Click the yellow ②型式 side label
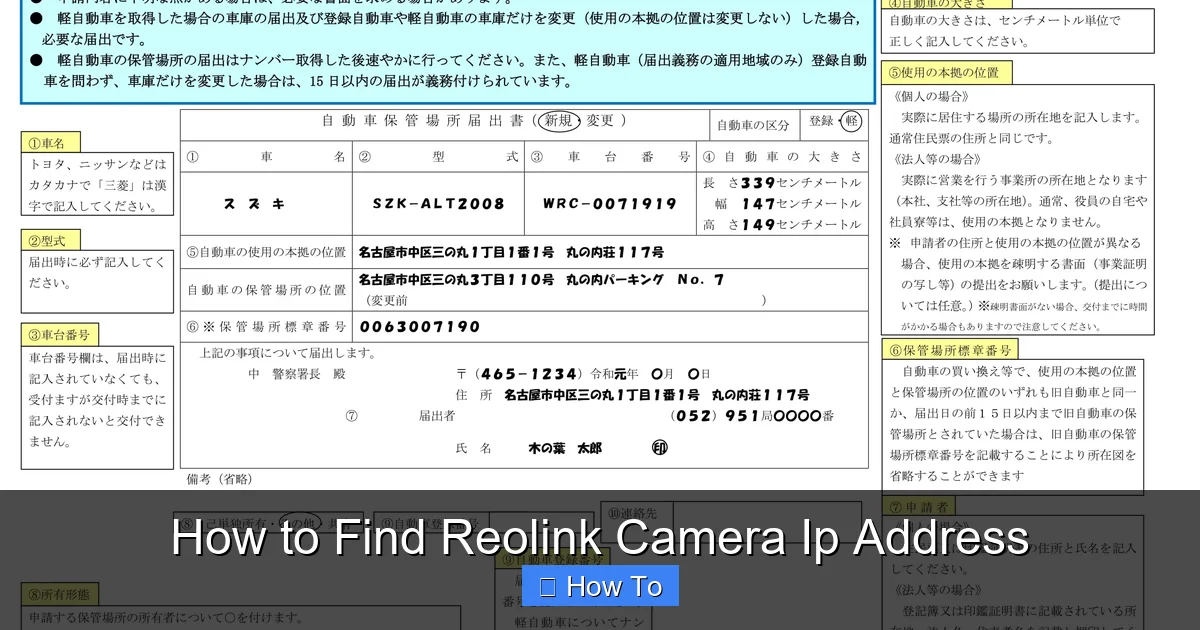Viewport: 1200px width, 630px height. (x=50, y=240)
